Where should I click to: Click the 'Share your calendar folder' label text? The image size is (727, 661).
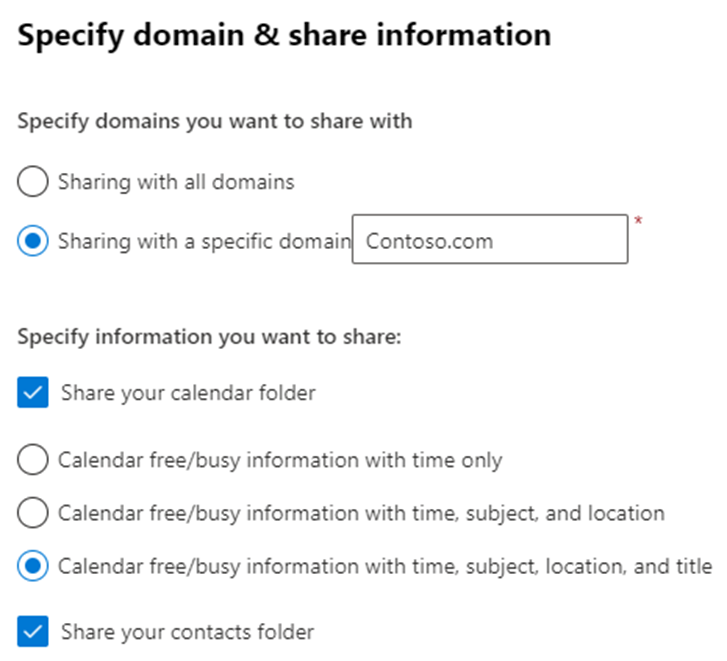(x=188, y=393)
